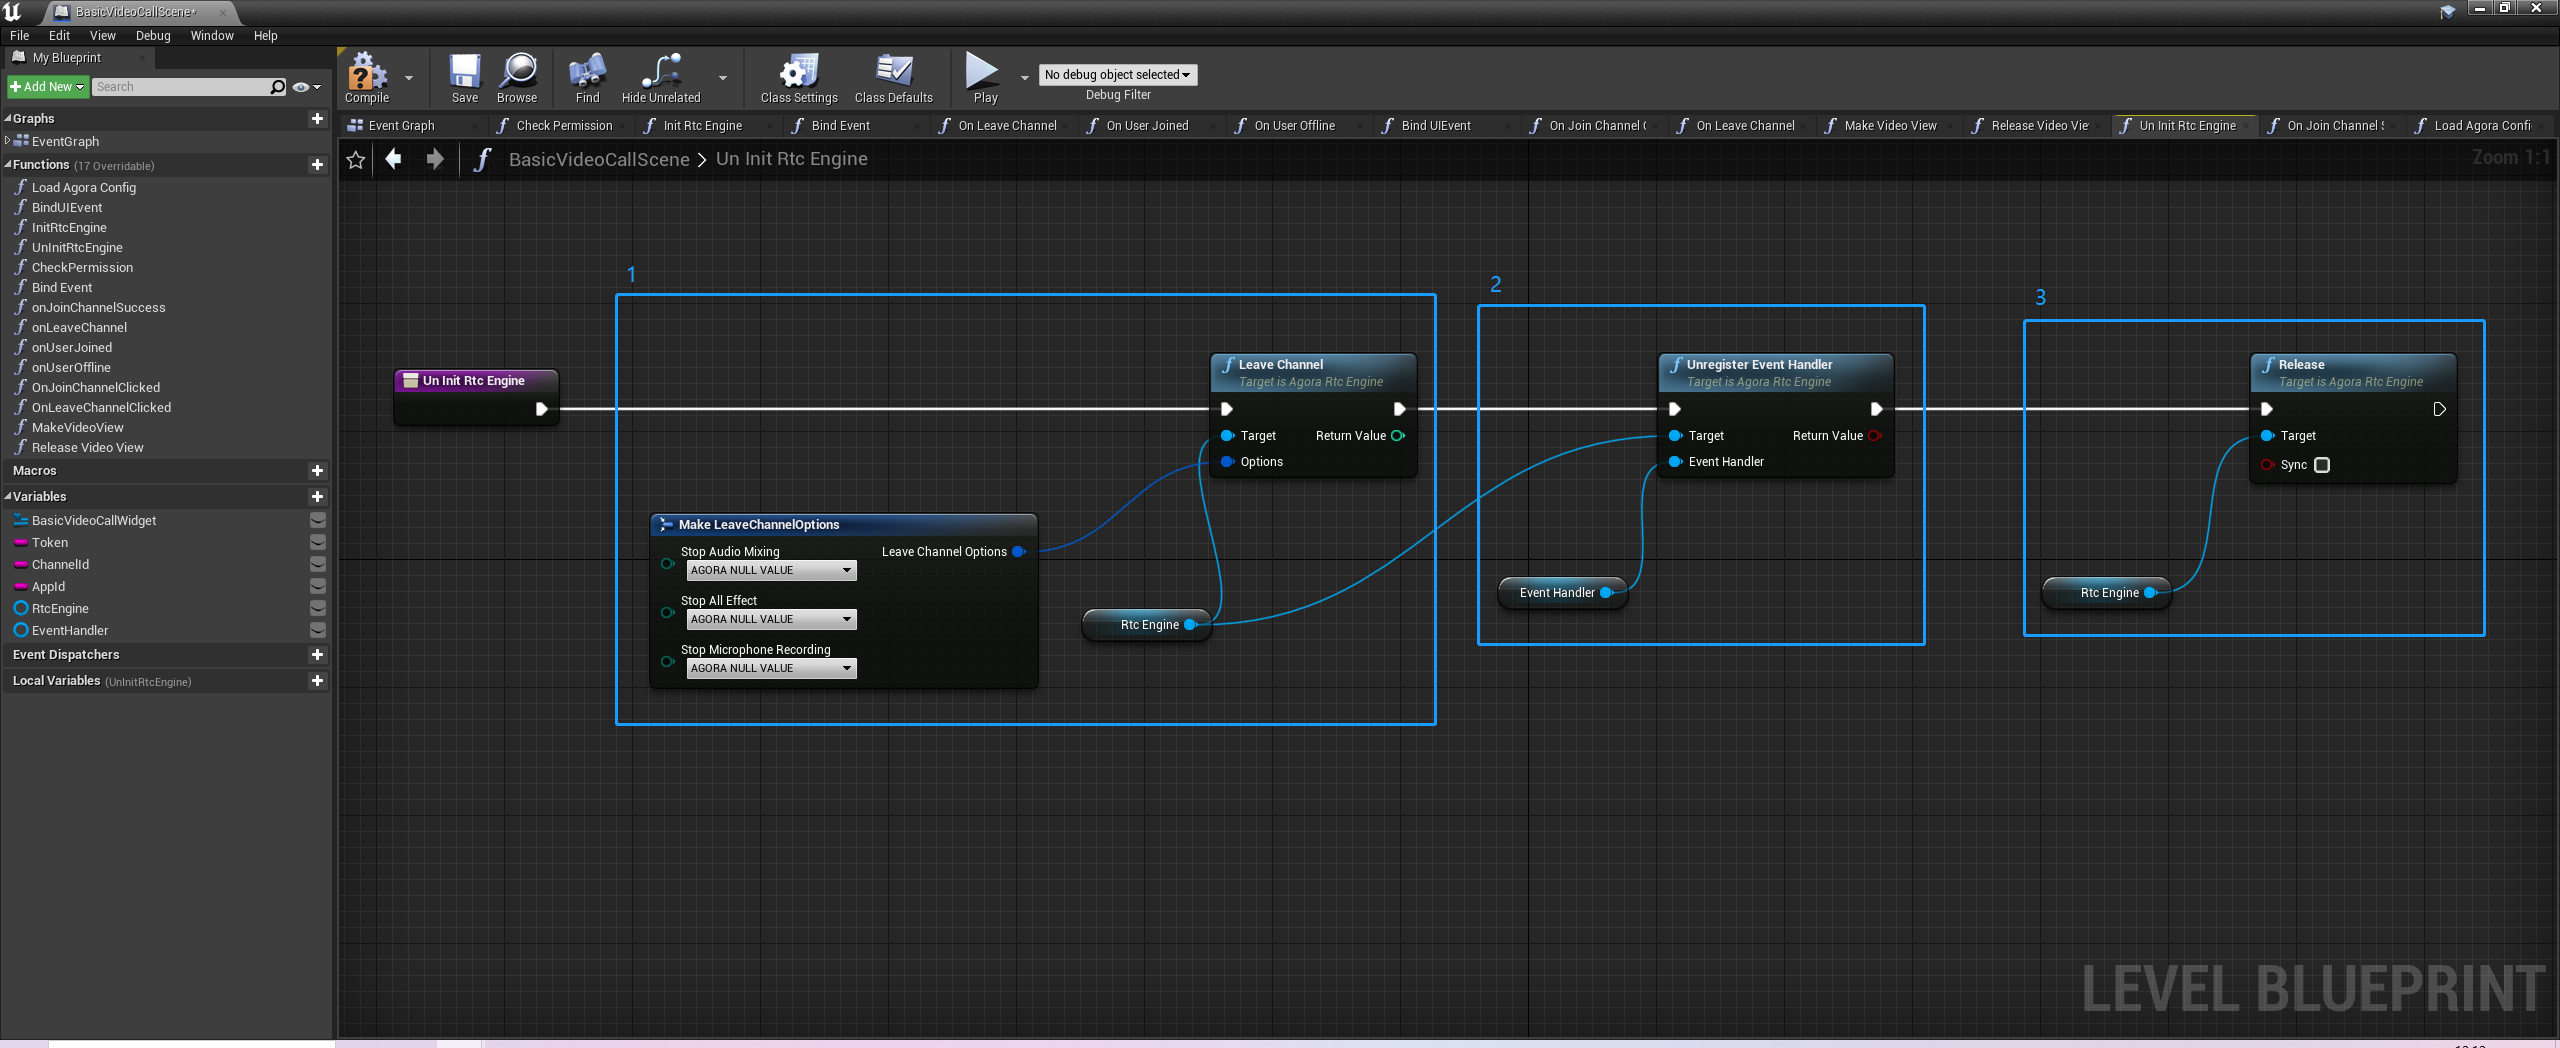The image size is (2560, 1048).
Task: Click Unregister Event Handler Return Value pin
Action: point(1874,435)
